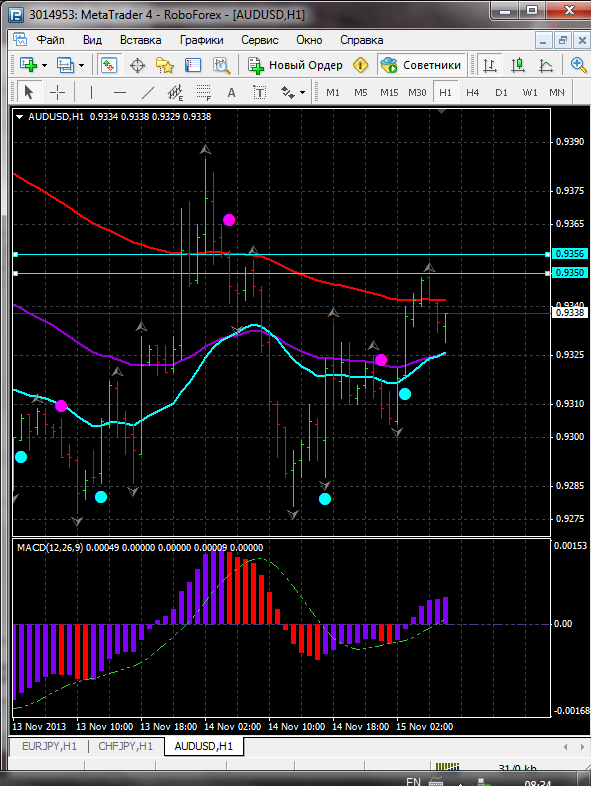Click the chart menu icon beside Файл
The width and height of the screenshot is (600, 786).
20,40
